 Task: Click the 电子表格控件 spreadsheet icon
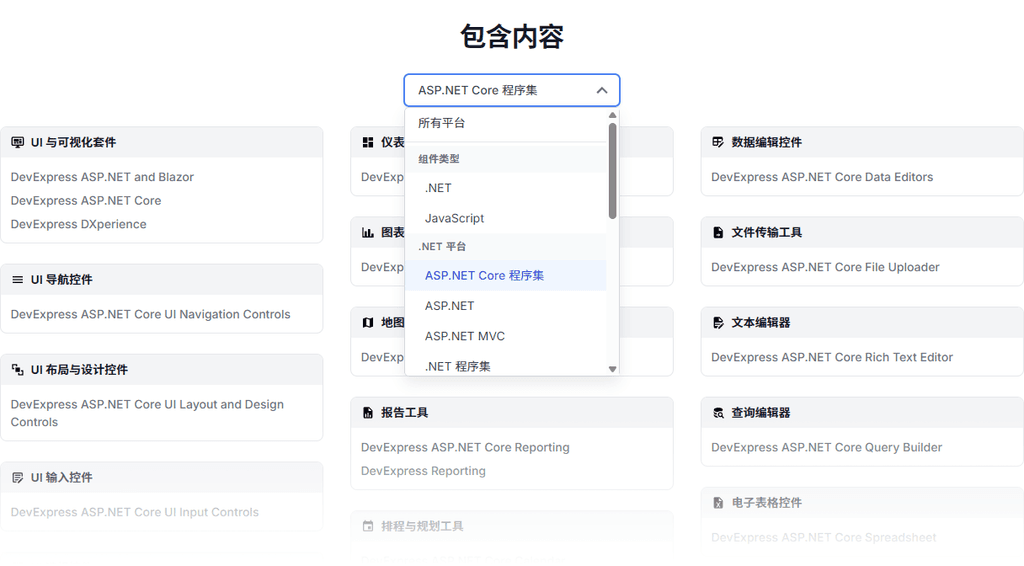pos(718,503)
